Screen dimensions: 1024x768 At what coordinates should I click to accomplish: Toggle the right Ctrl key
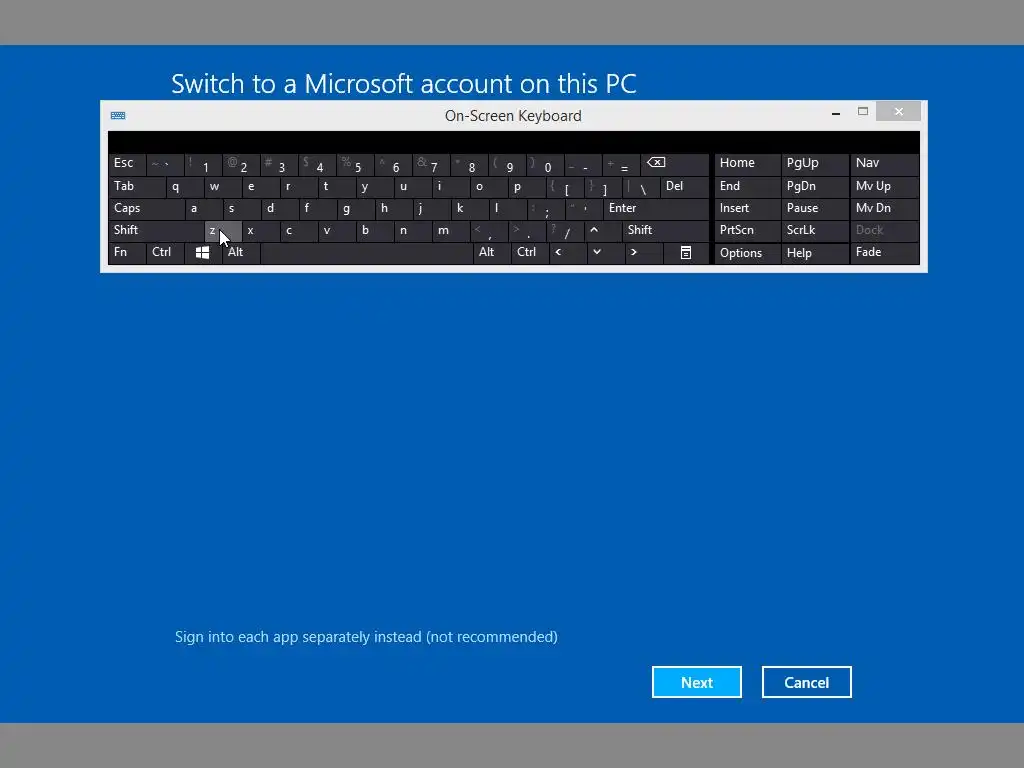pos(530,253)
